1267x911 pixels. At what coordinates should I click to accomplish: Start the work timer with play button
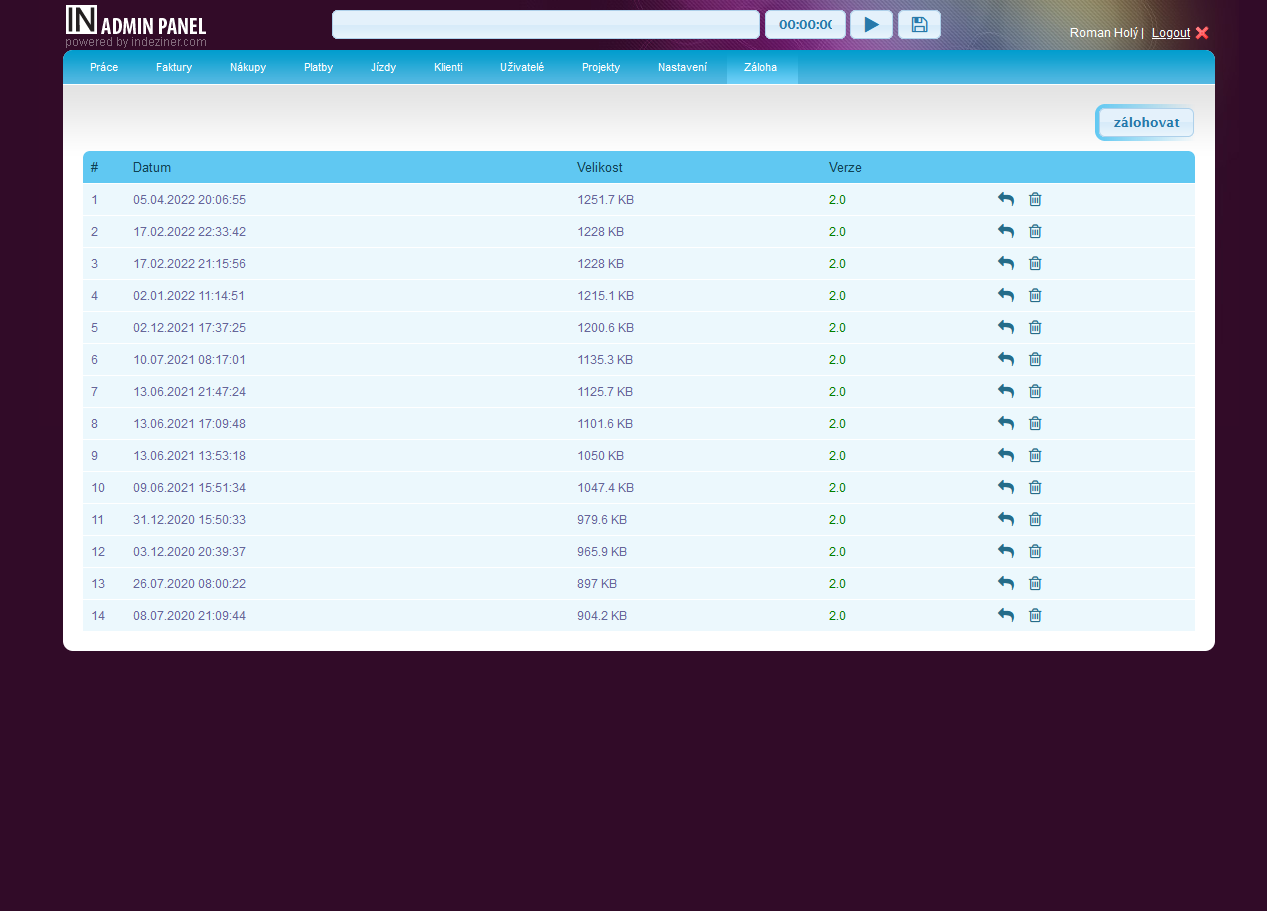click(871, 25)
